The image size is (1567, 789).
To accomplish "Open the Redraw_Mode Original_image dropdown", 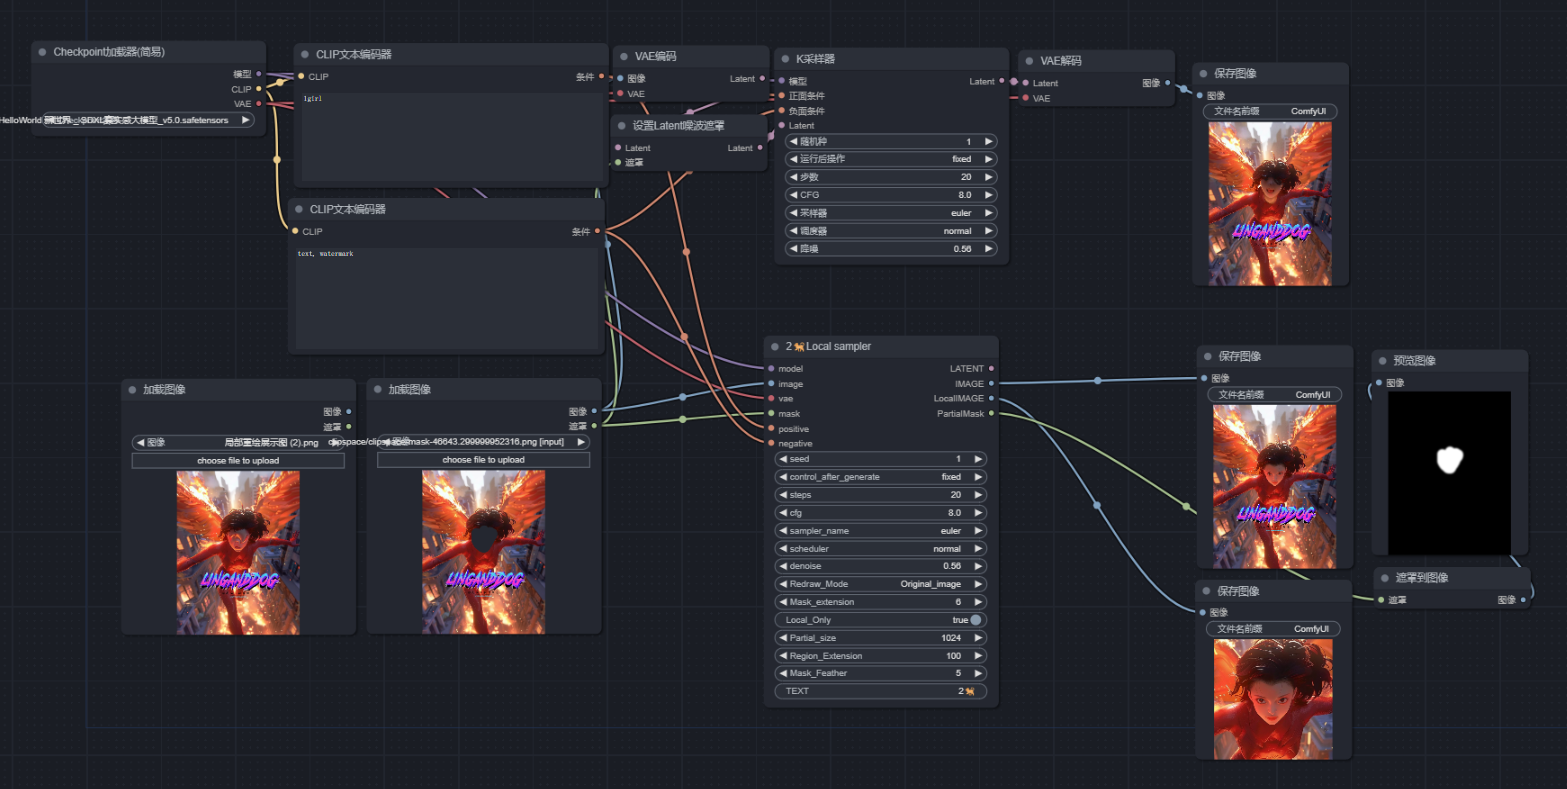I will [x=880, y=584].
